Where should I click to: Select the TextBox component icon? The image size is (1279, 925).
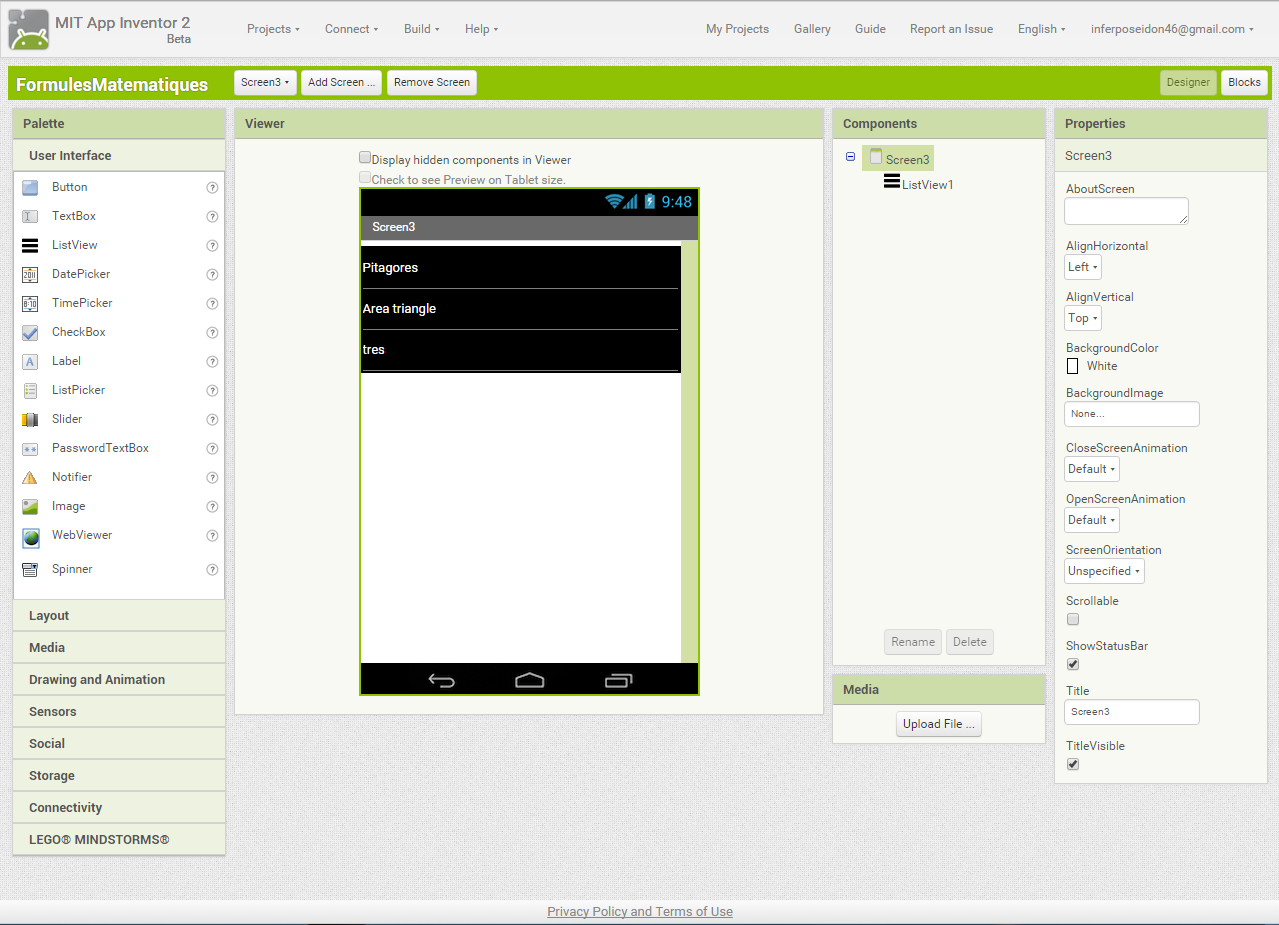click(x=30, y=217)
